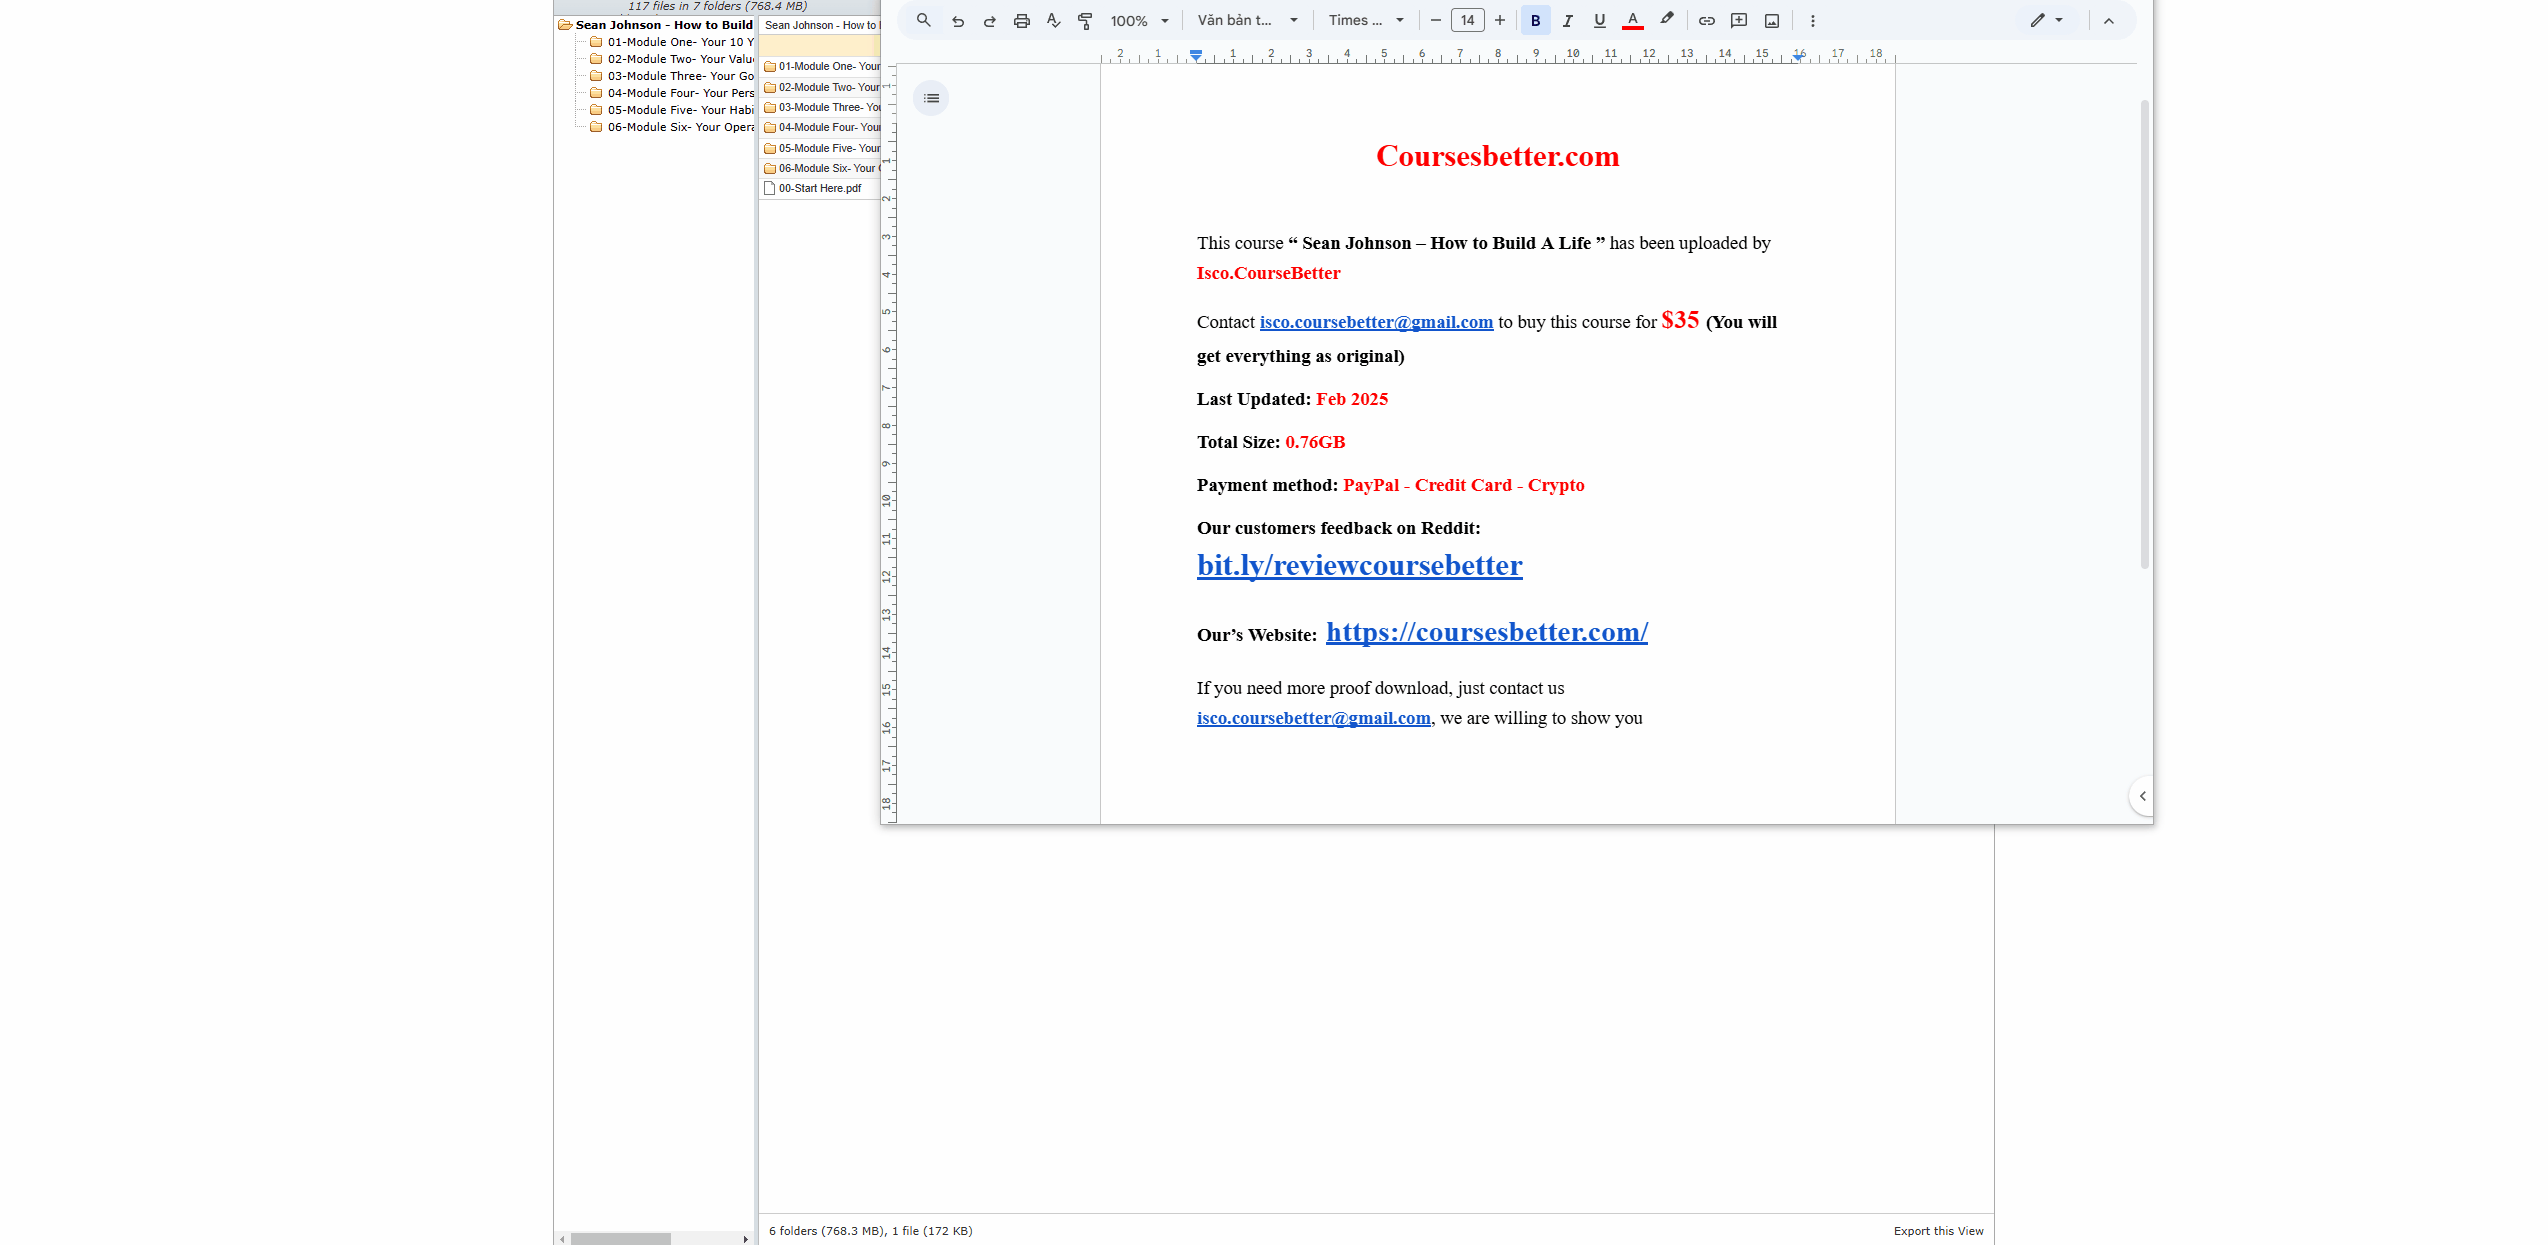Select 03-Module Three folder in tree
Viewport: 2548px width, 1245px height.
[x=680, y=76]
